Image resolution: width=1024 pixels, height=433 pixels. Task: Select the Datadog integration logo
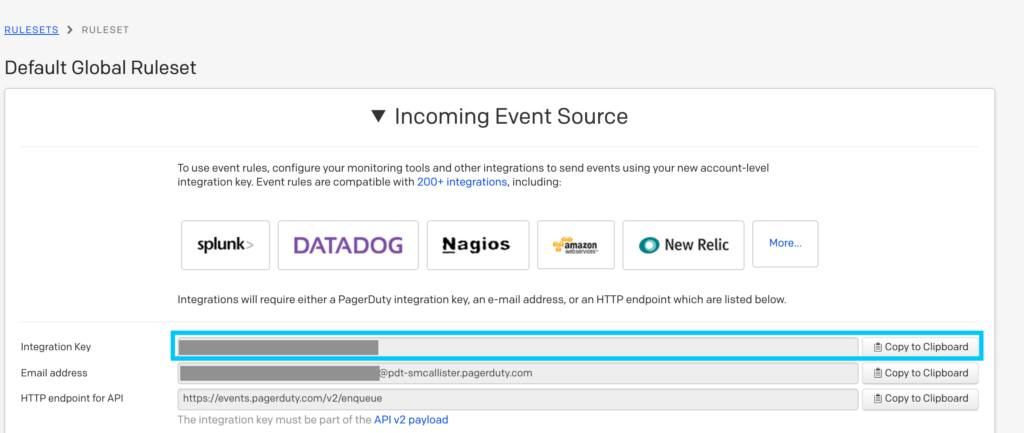pos(347,245)
